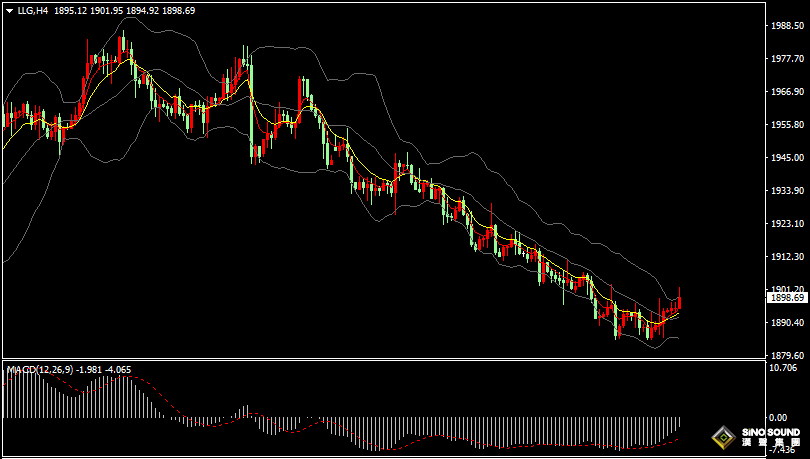Click the Sino Sound diamond logo icon
Viewport: 810px width, 459px height.
click(722, 437)
